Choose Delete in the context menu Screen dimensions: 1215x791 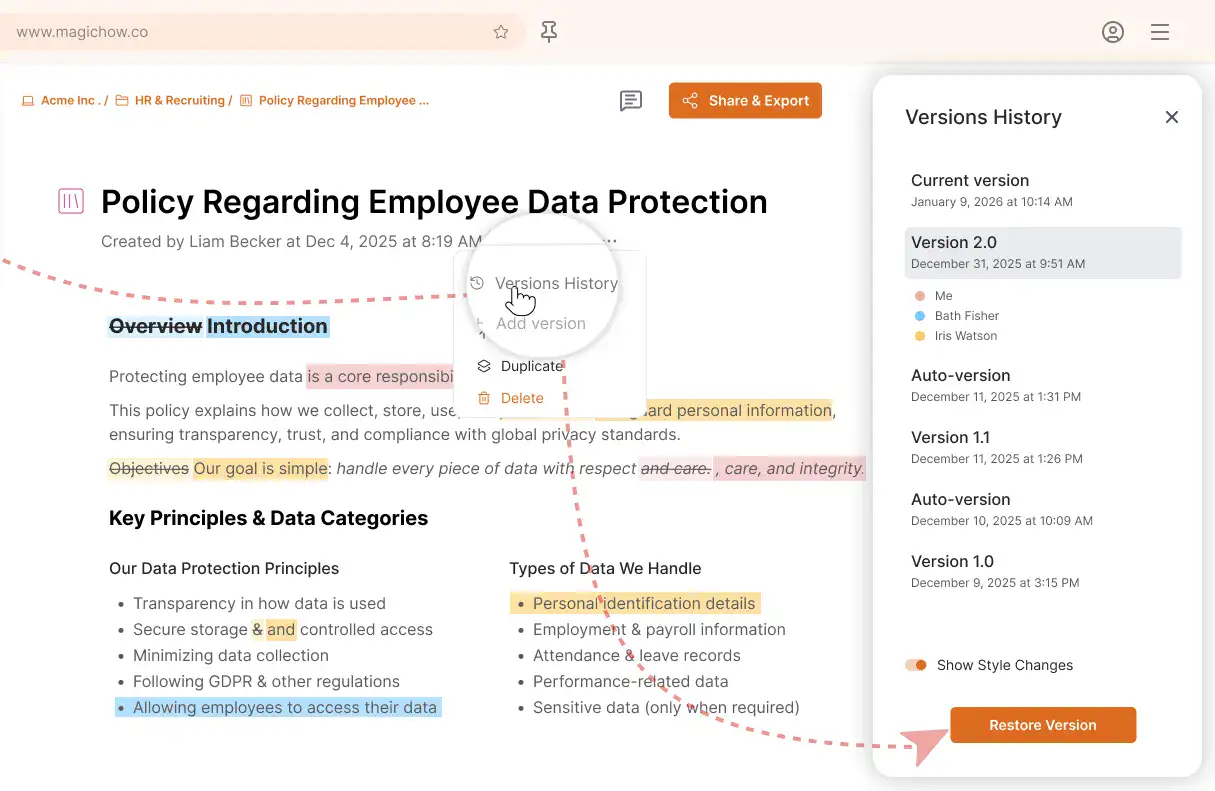click(521, 398)
